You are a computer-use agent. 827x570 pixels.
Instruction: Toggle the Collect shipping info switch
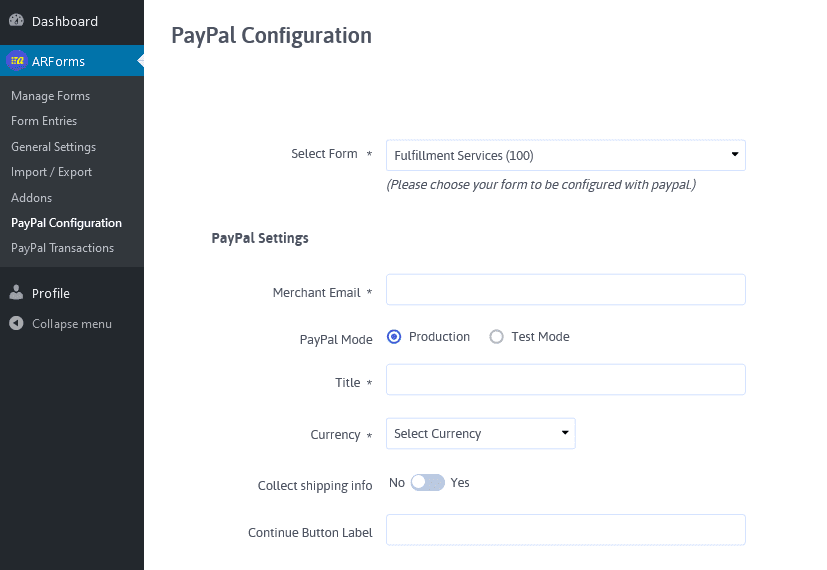428,482
